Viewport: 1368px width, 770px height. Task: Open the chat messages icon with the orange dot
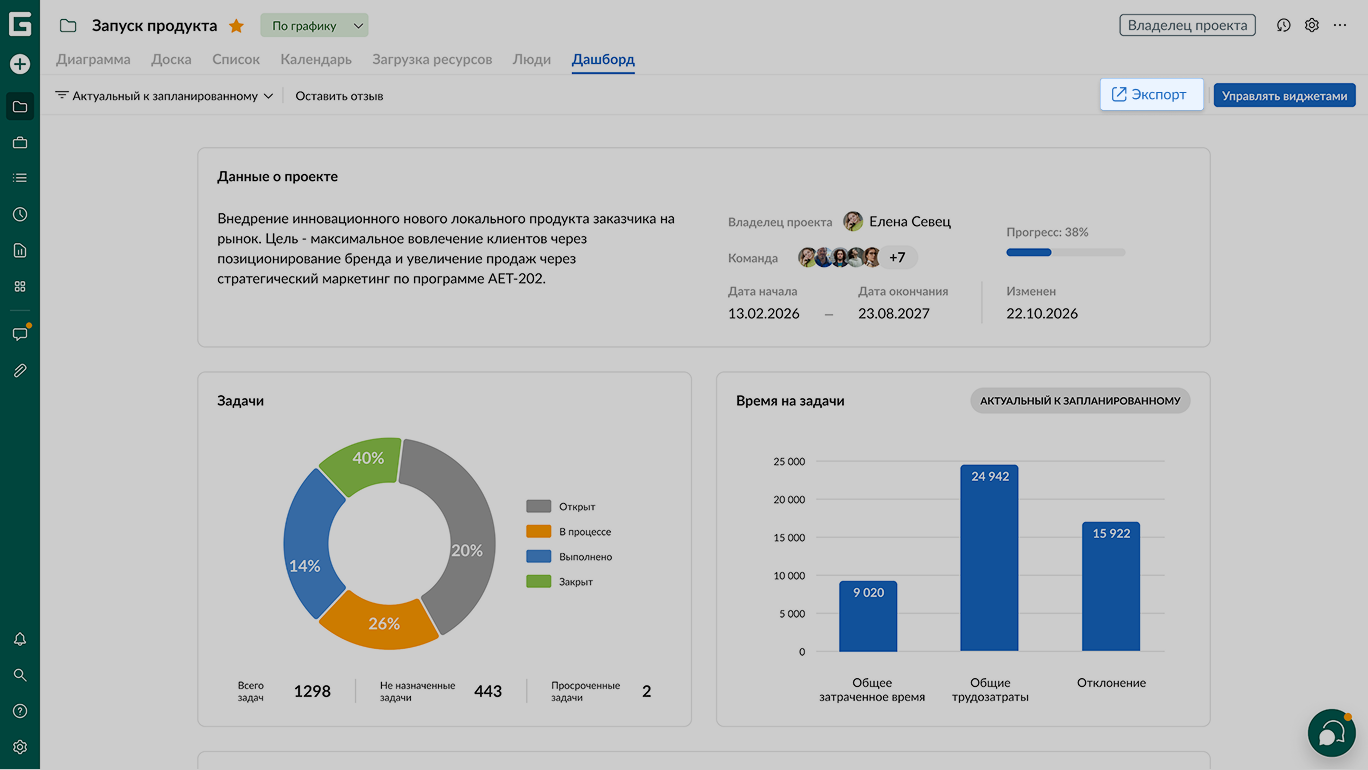[20, 333]
